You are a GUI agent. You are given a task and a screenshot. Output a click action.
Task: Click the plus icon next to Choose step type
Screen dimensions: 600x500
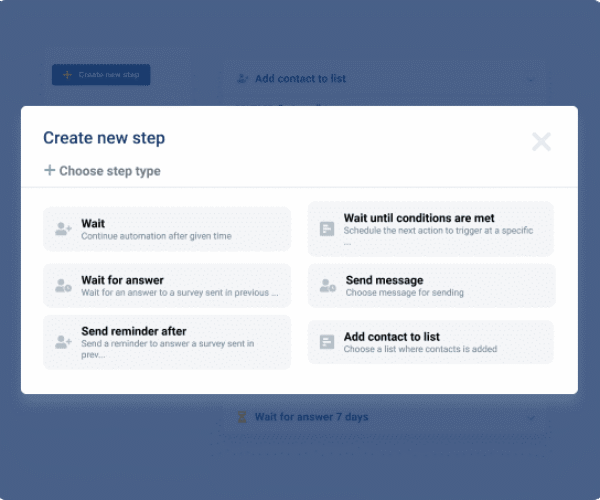coord(49,170)
